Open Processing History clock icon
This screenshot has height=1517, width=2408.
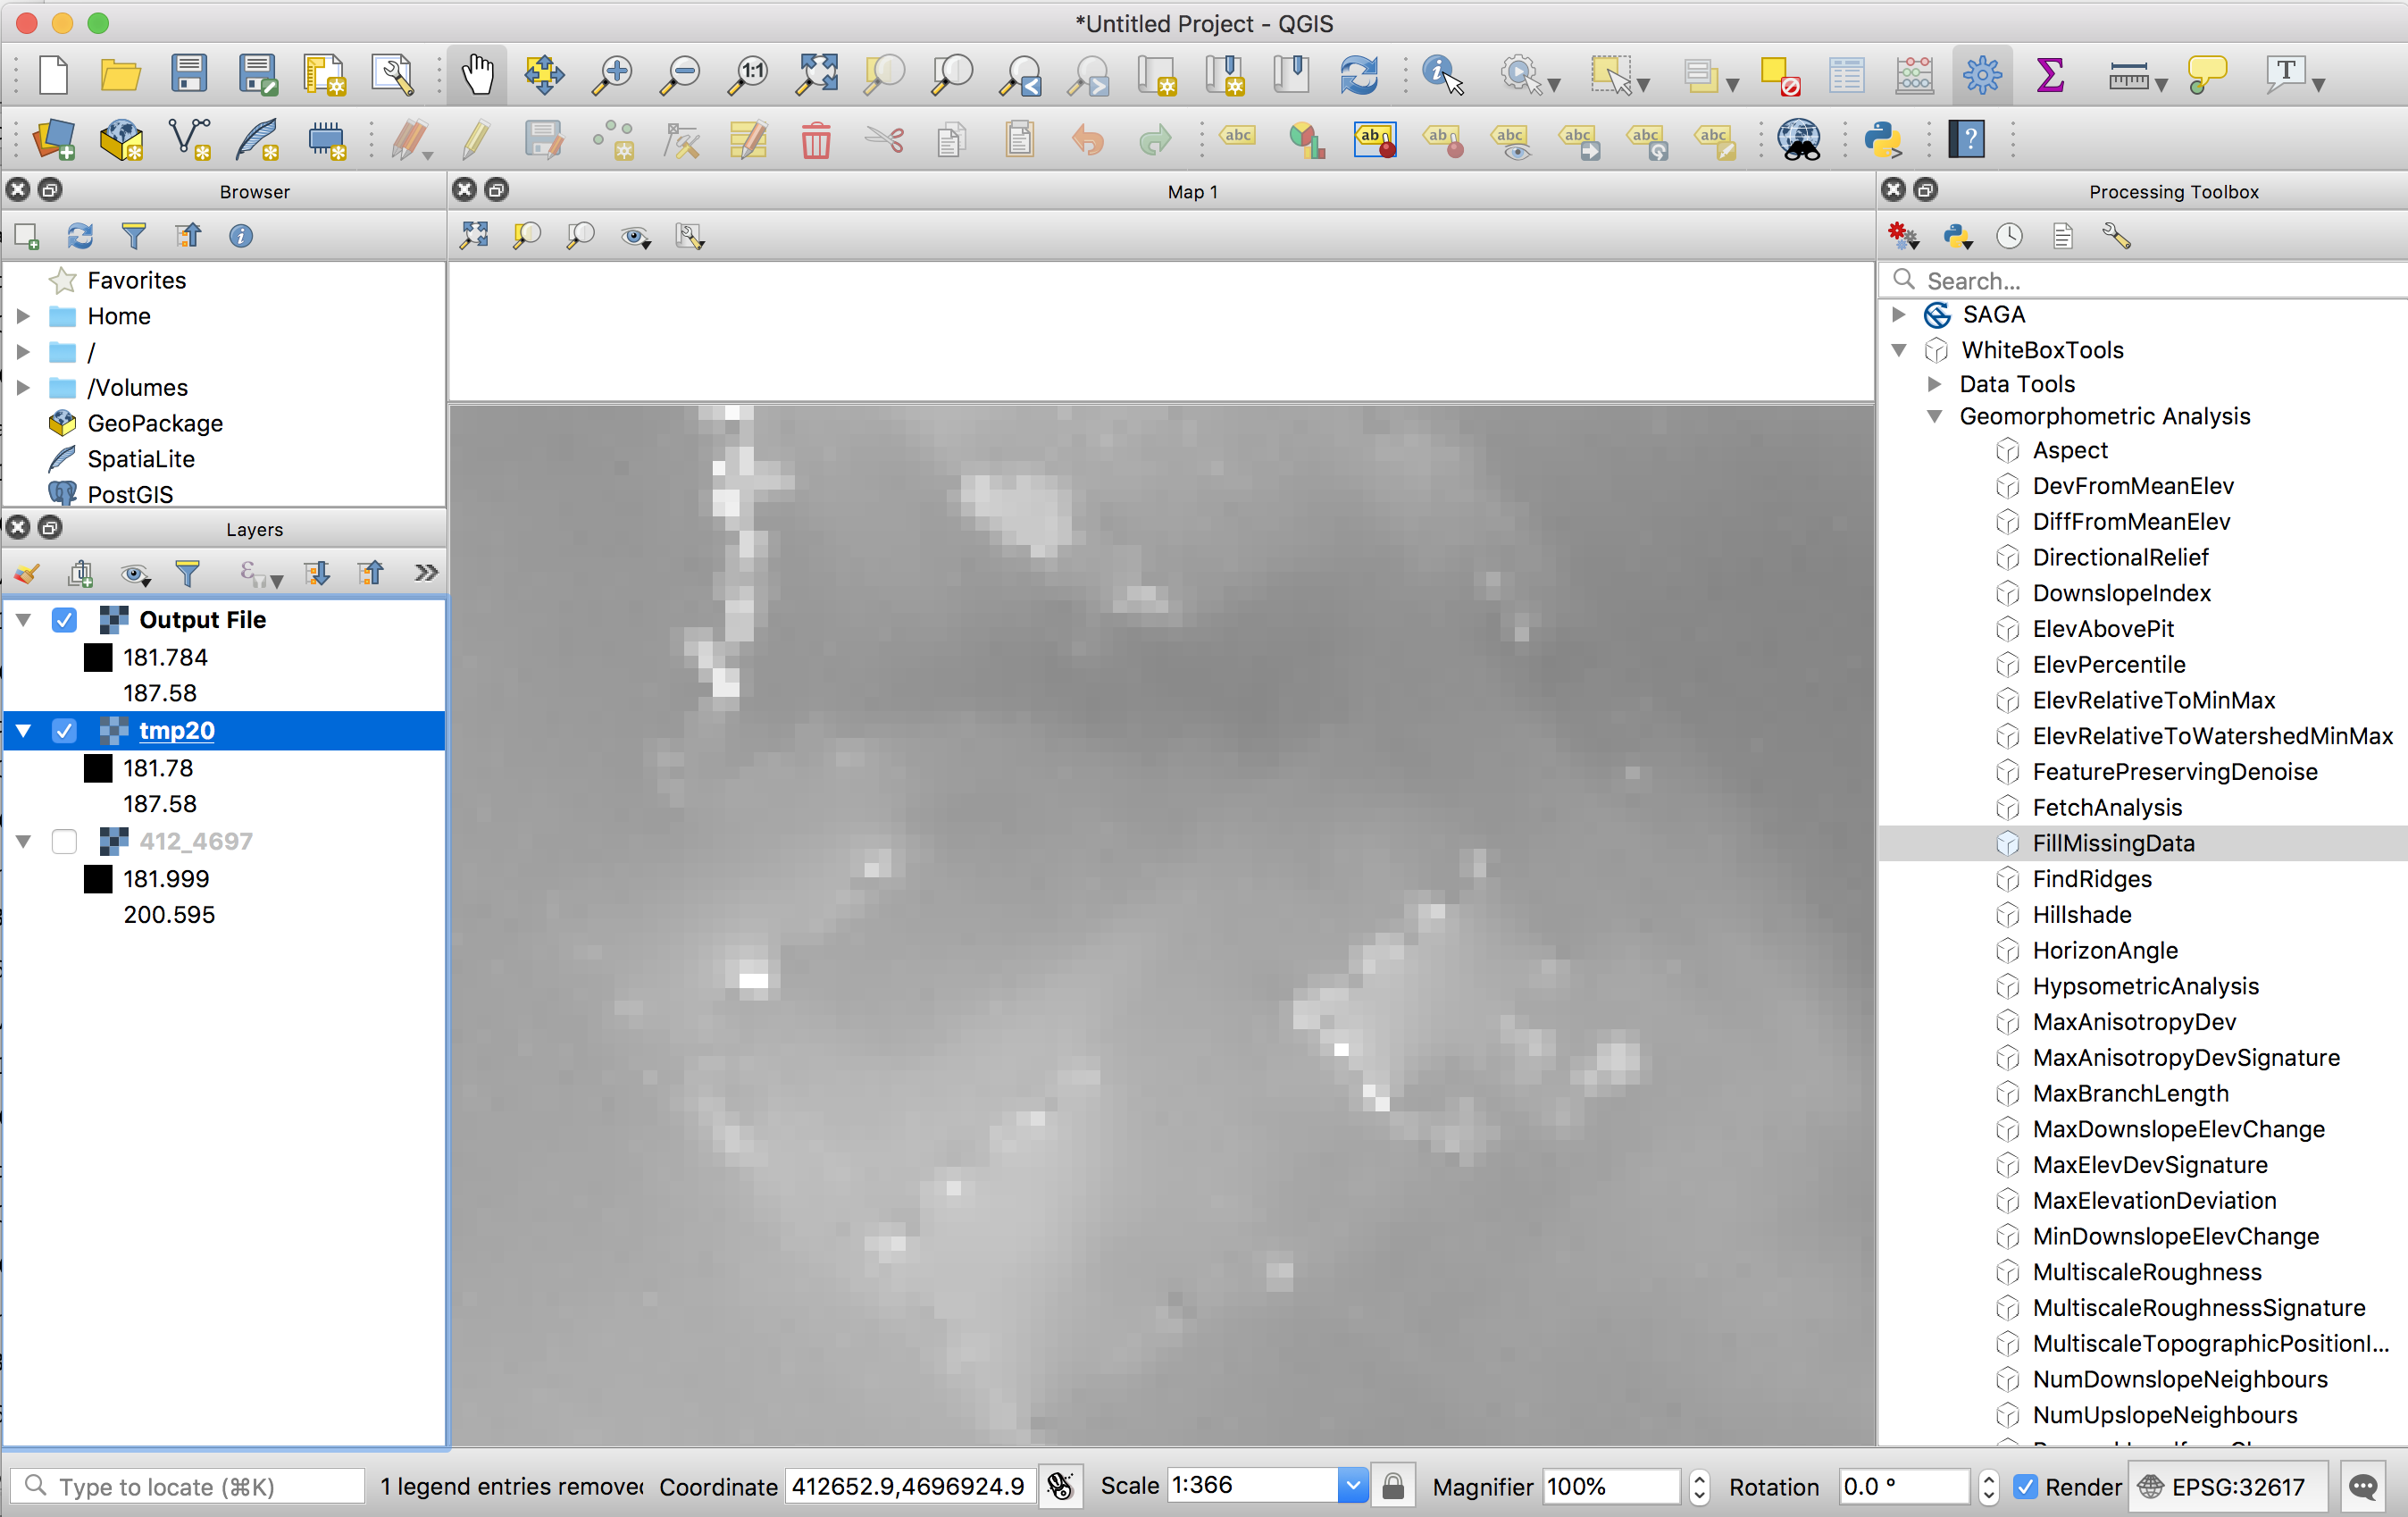(2009, 236)
